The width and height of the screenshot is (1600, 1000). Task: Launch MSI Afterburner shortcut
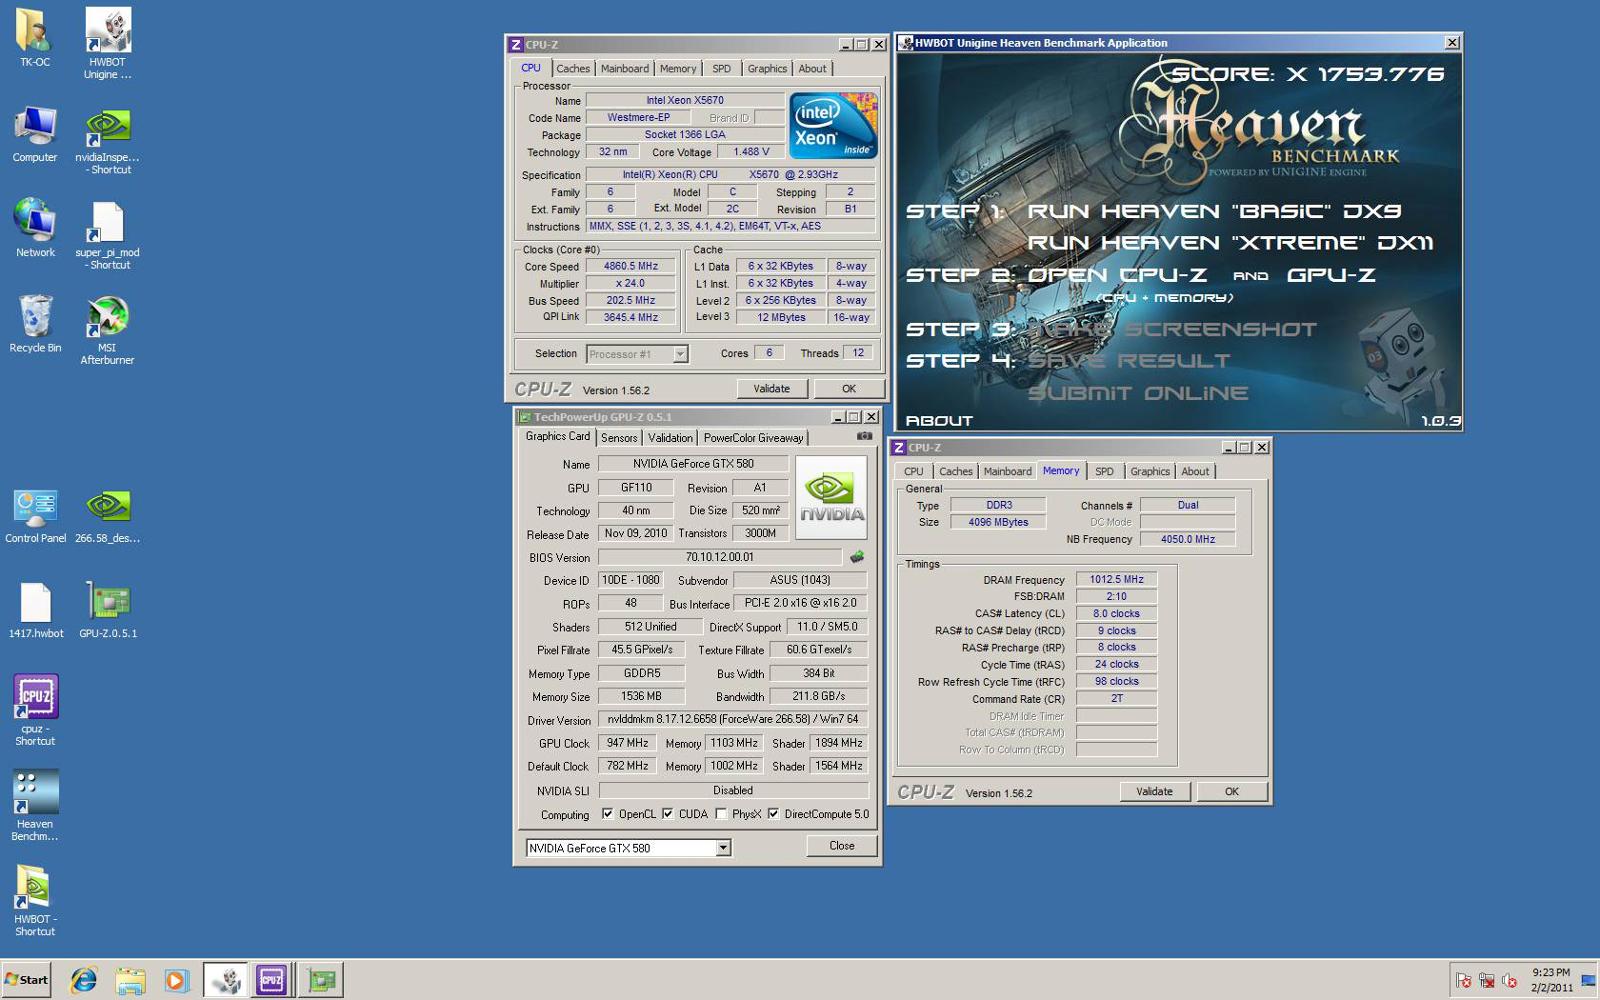pos(107,330)
